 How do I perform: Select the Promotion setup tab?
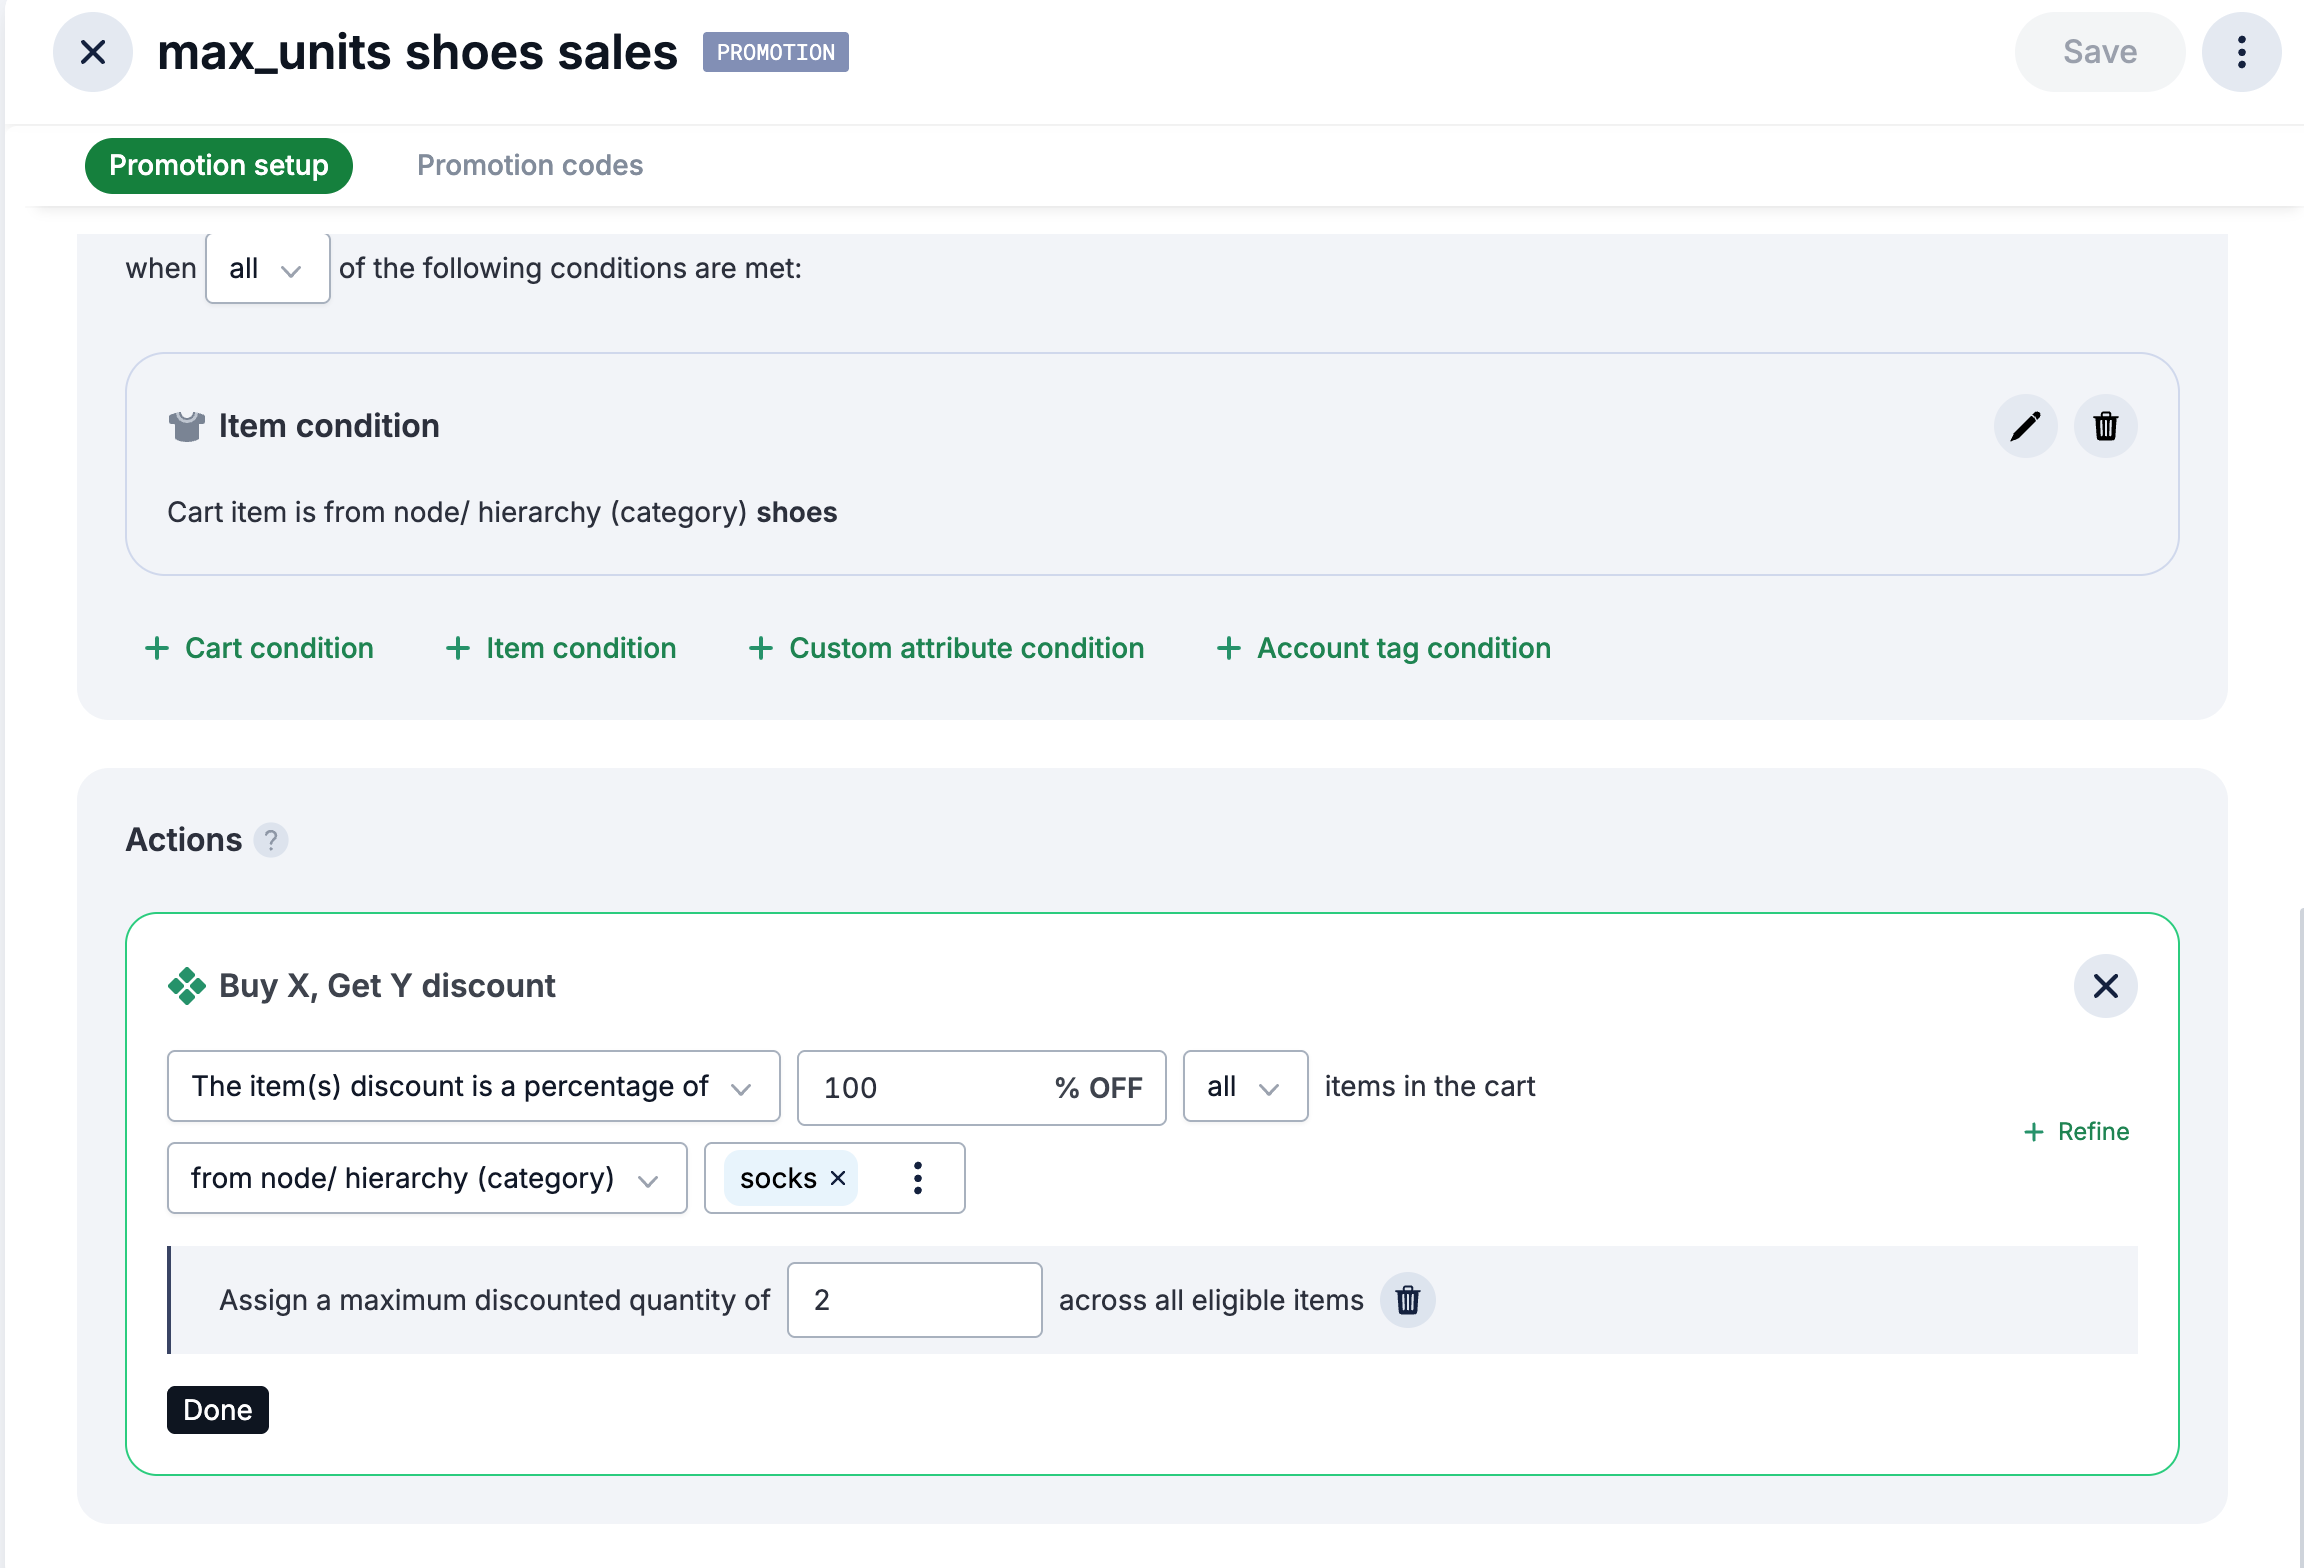point(219,165)
